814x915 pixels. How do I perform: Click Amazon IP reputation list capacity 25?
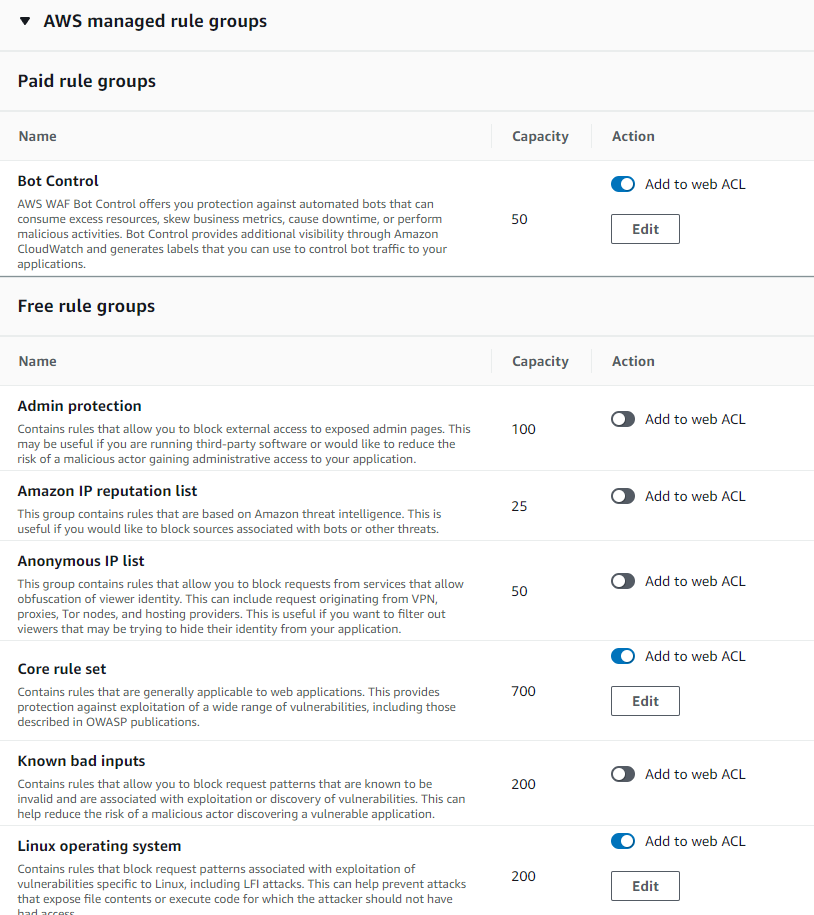click(x=519, y=507)
